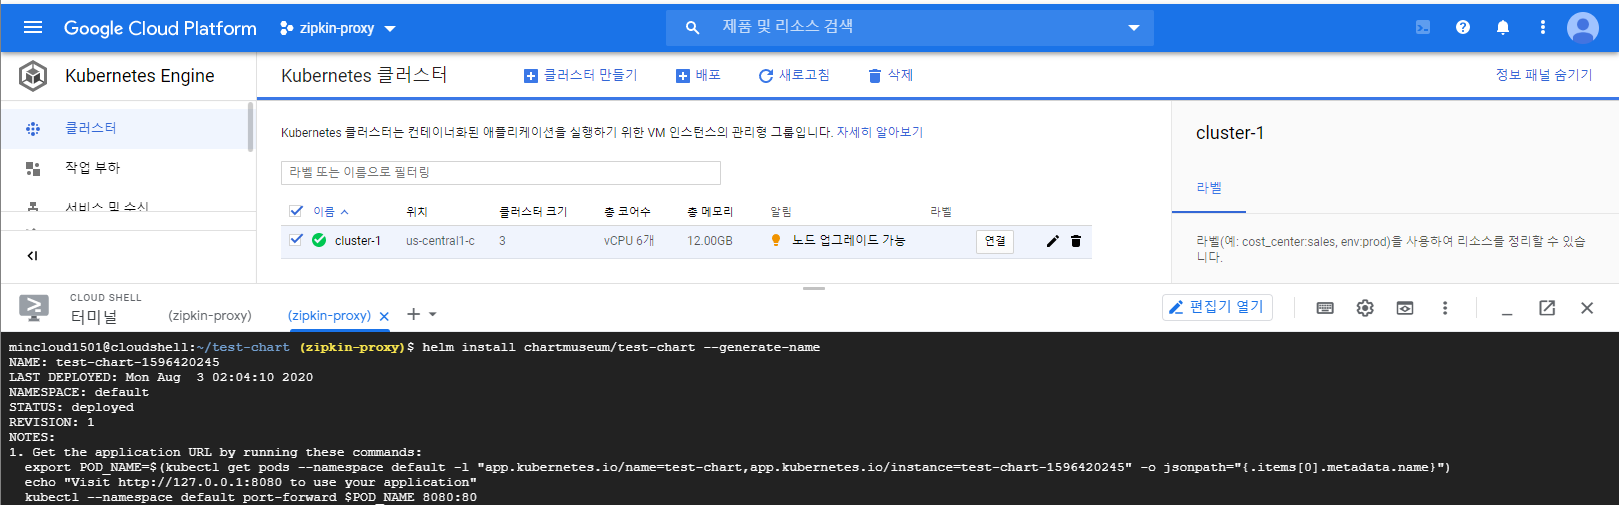The width and height of the screenshot is (1619, 505).
Task: Click the search magnifier icon
Action: point(692,28)
